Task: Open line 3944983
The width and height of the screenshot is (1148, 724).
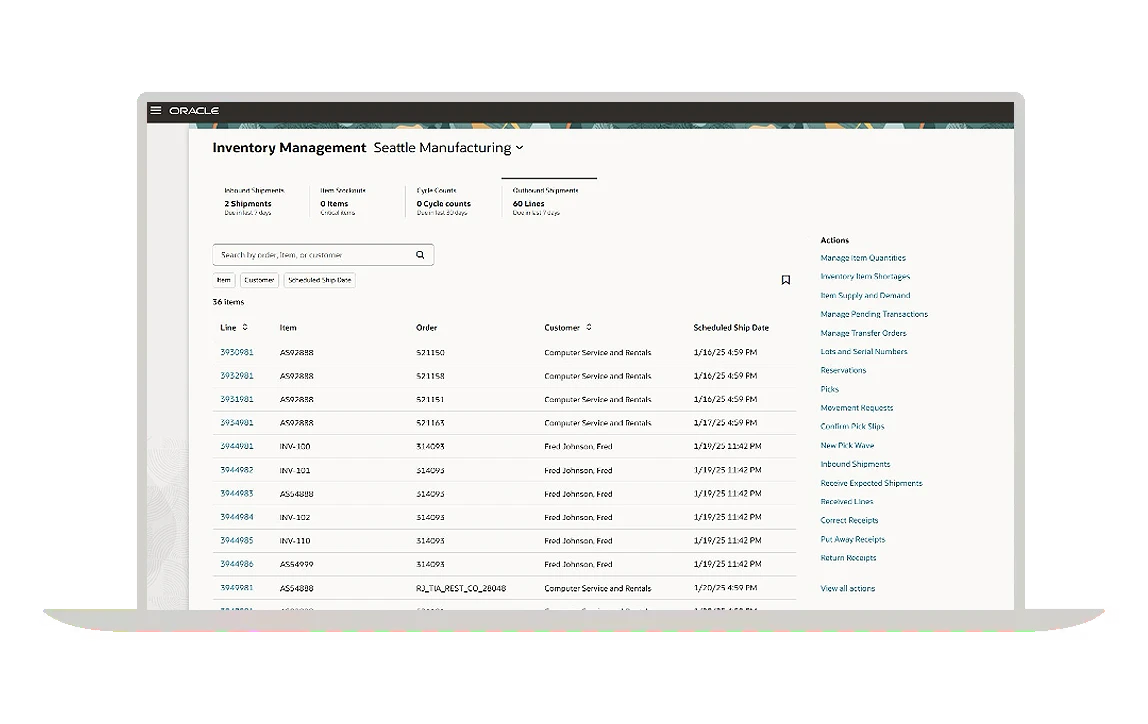Action: (x=236, y=493)
